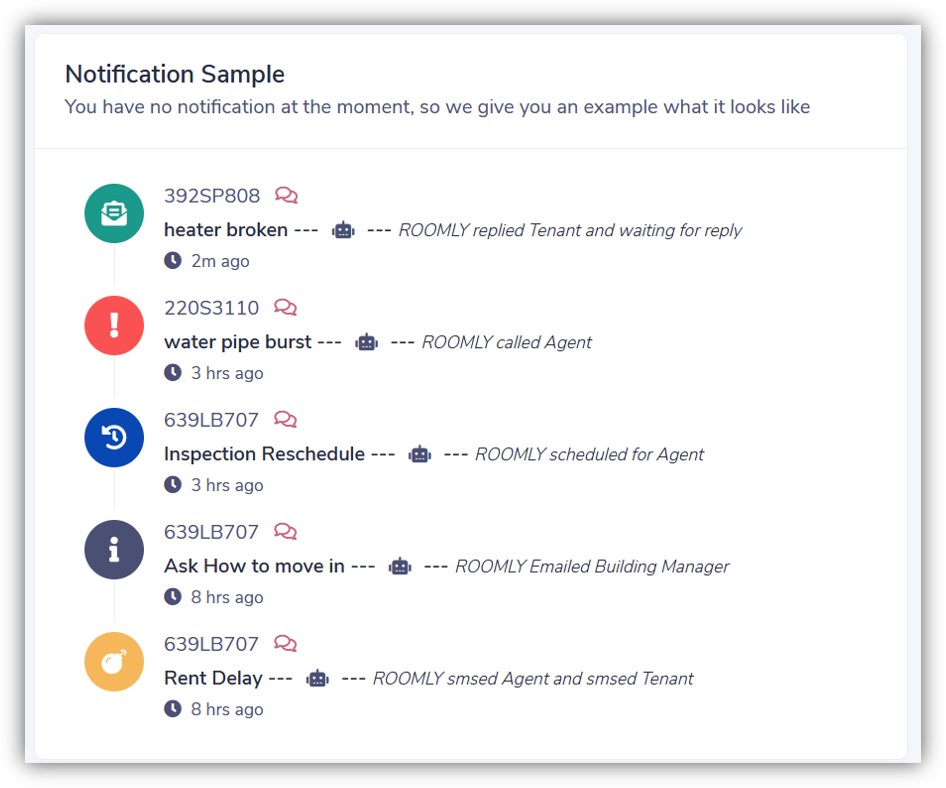Open property code 392SP808
The height and width of the screenshot is (788, 946).
tap(212, 196)
